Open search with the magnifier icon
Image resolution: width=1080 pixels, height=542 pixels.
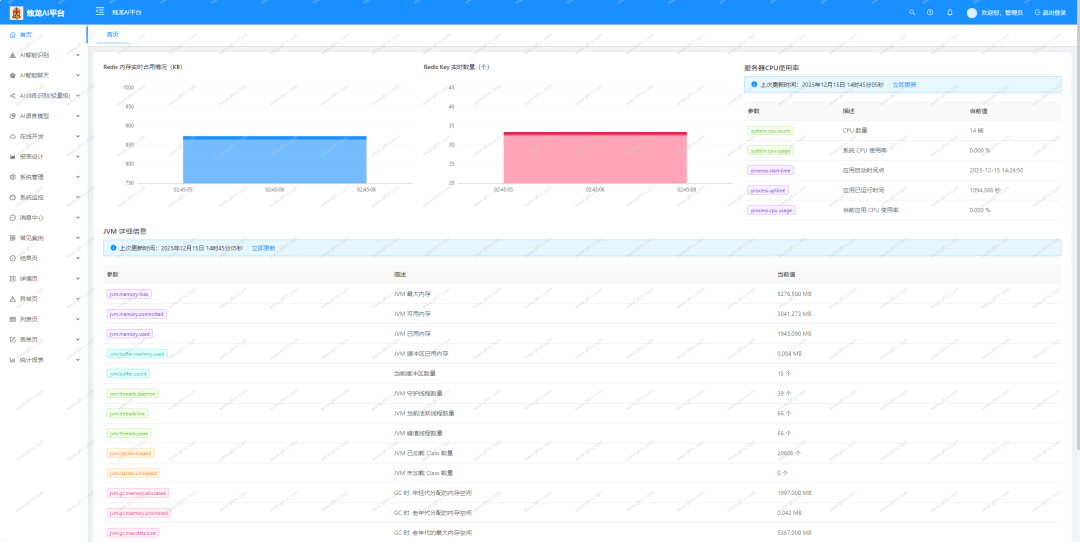(x=912, y=12)
